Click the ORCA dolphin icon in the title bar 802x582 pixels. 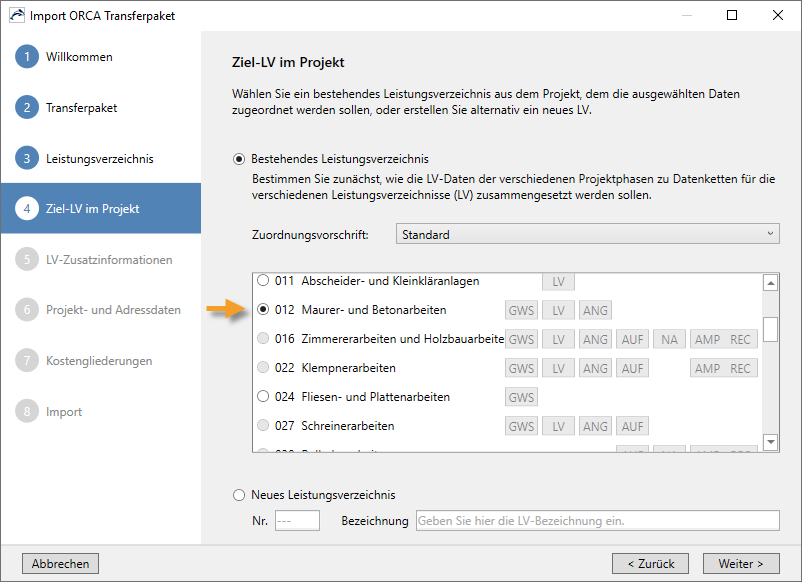(x=17, y=15)
